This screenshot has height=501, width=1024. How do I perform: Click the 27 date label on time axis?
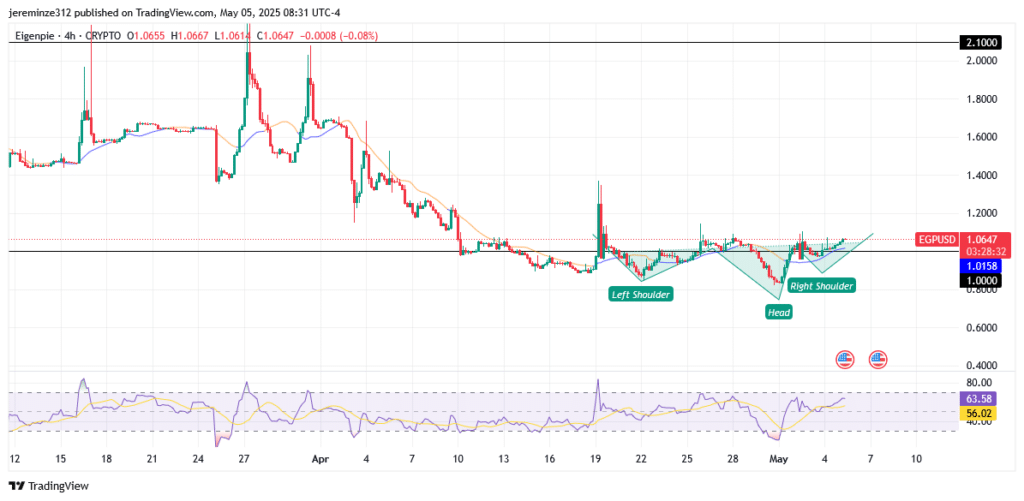tap(243, 459)
